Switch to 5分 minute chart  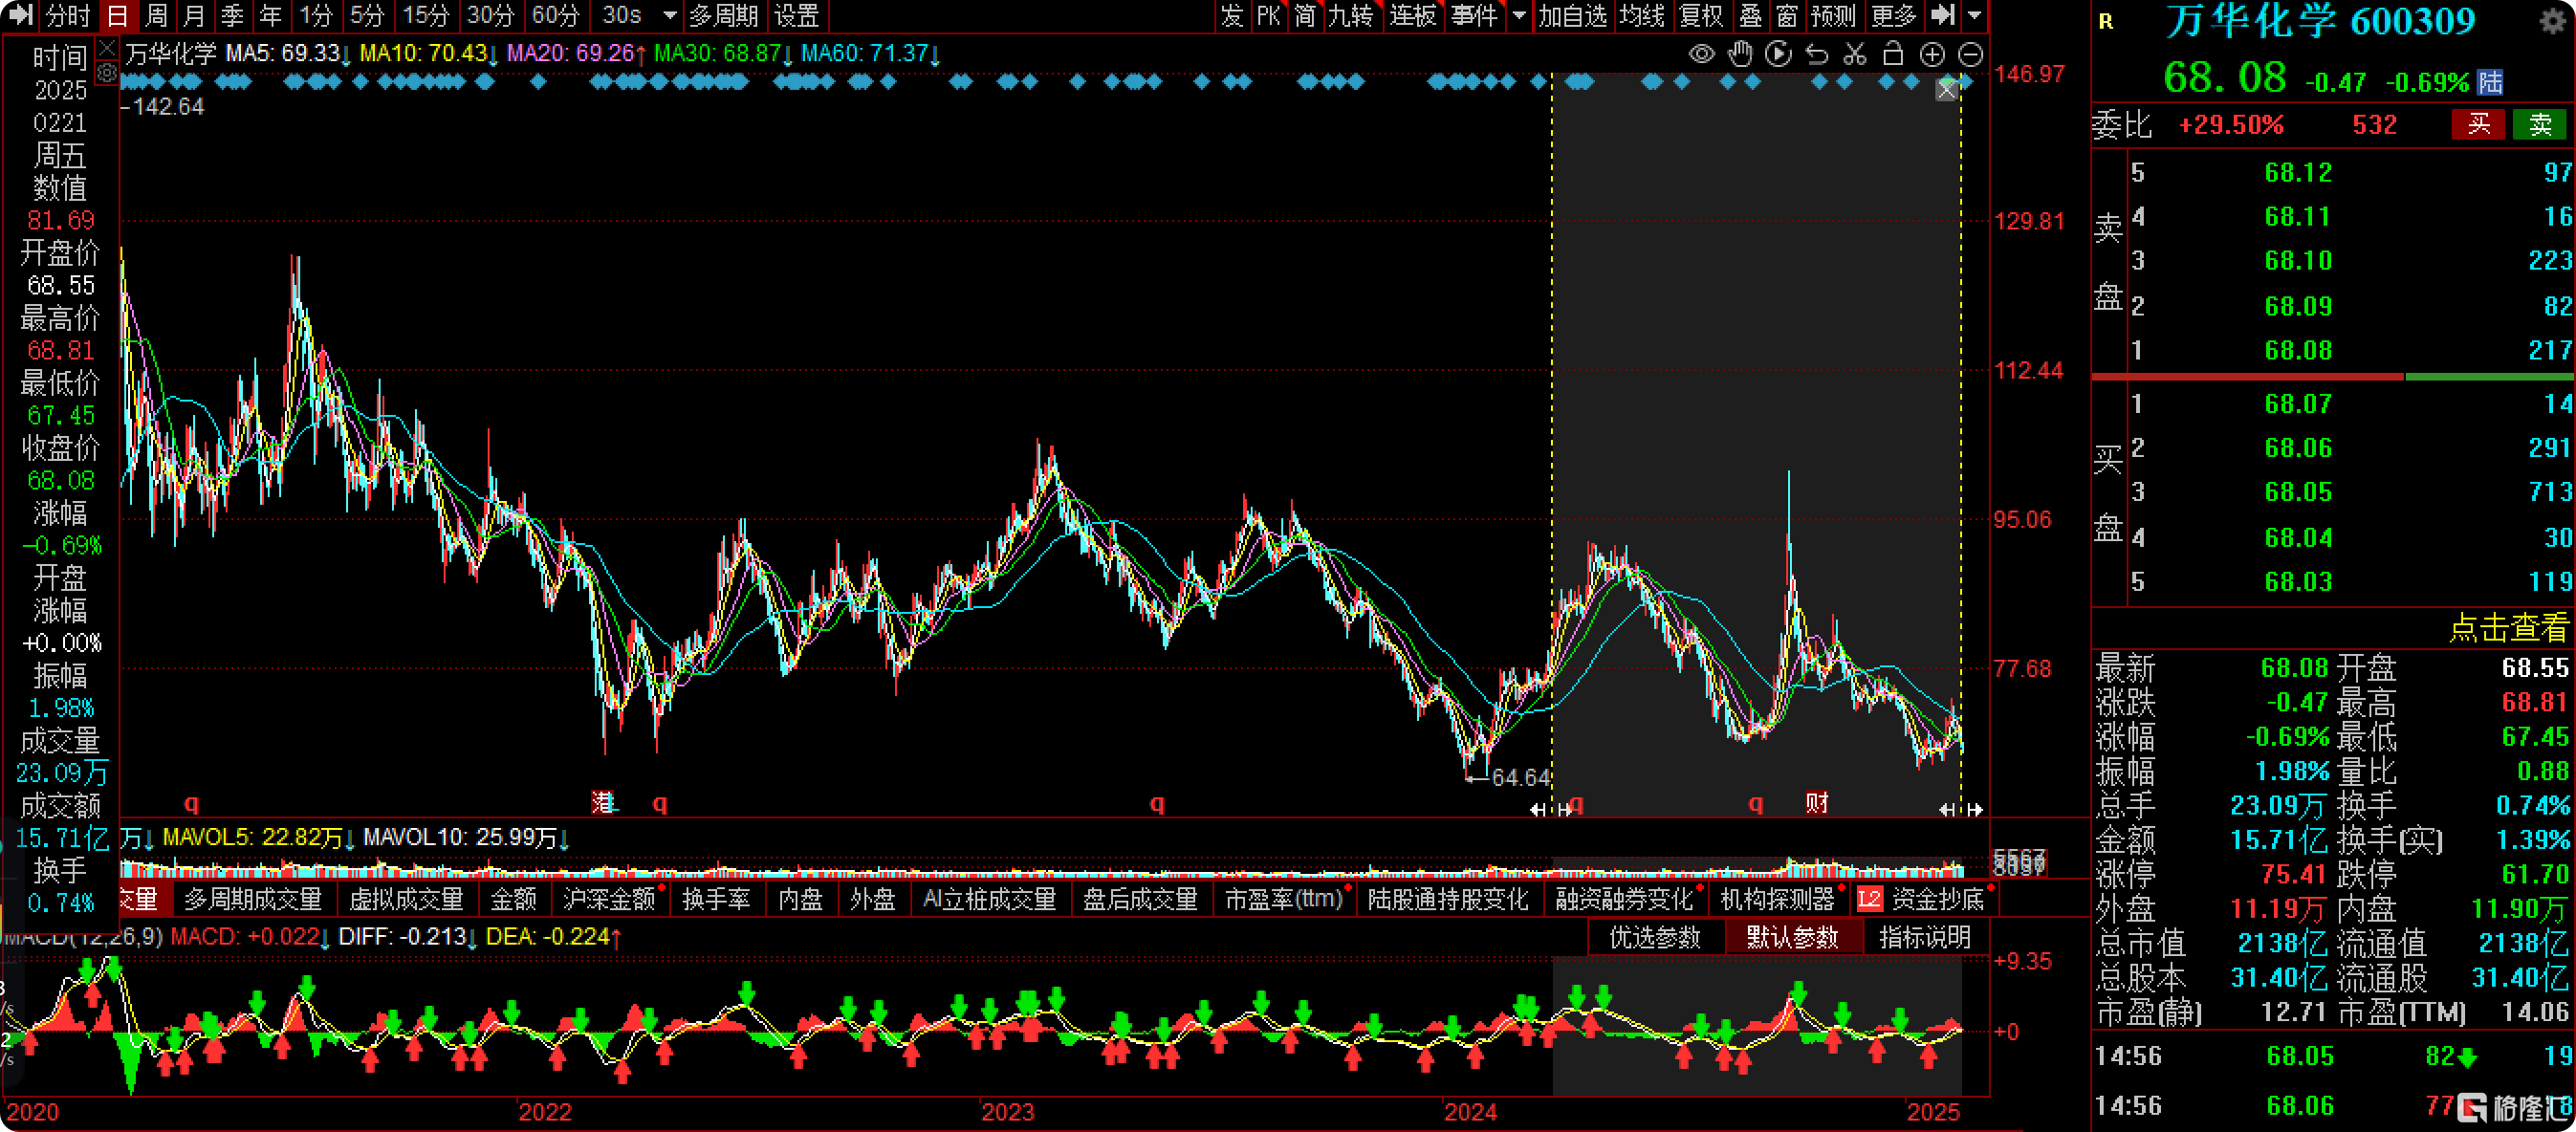point(367,15)
